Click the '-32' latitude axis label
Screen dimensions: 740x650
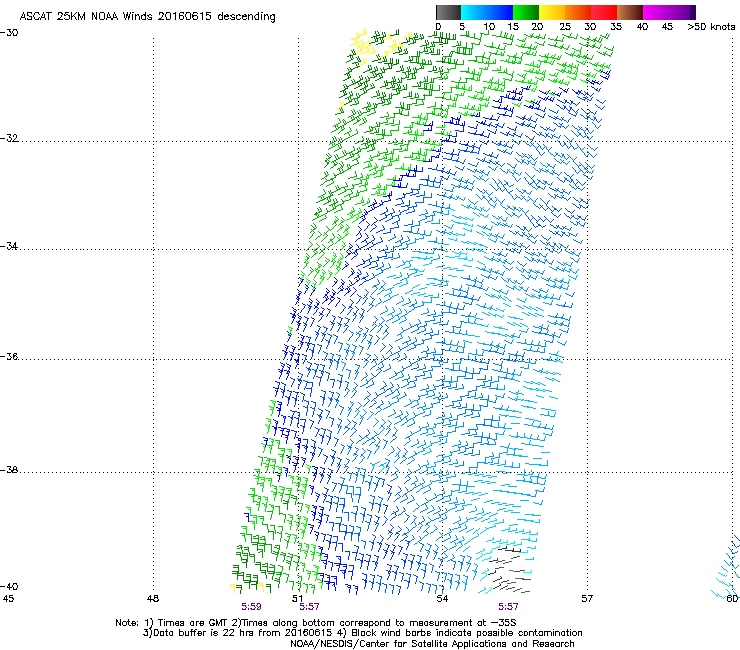(x=9, y=138)
